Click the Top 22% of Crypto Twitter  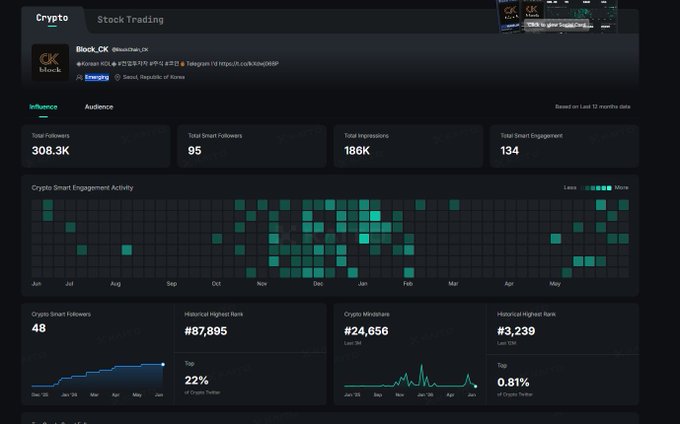196,381
